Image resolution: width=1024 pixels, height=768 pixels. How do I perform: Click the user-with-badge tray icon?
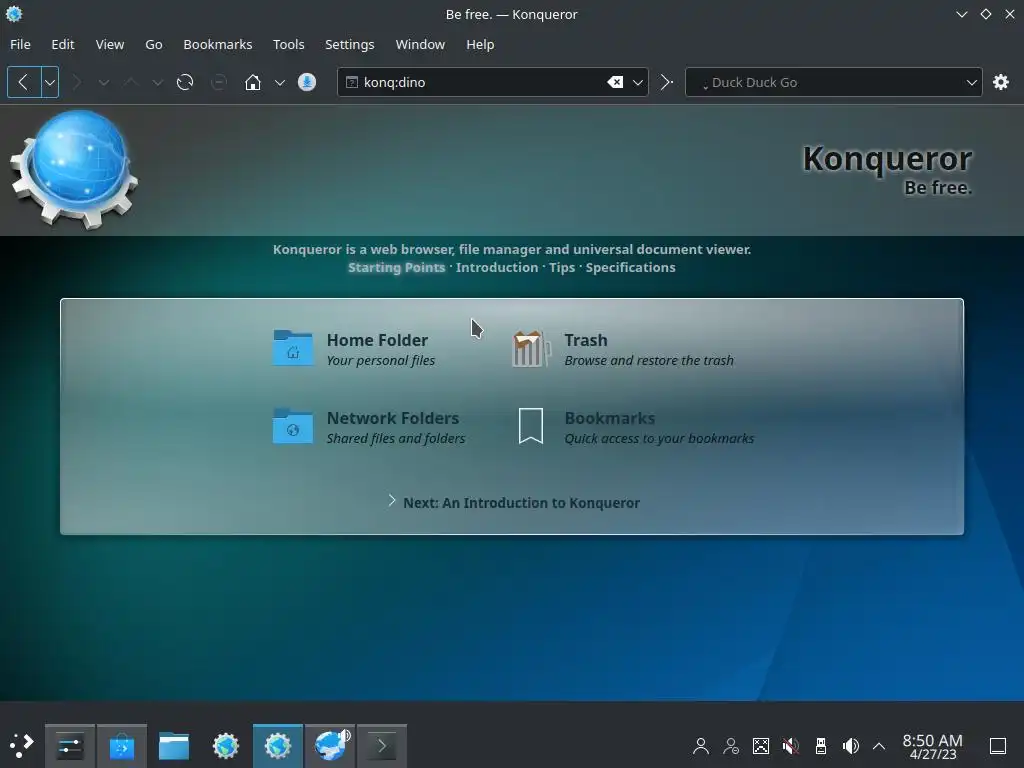pos(731,746)
